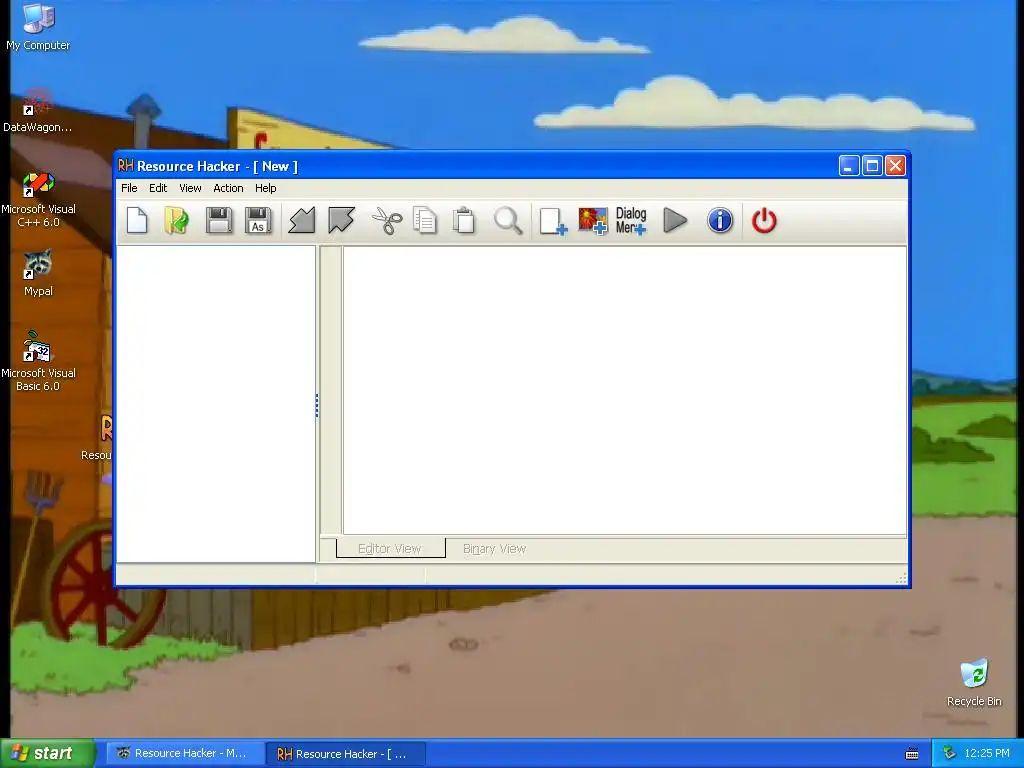Image resolution: width=1024 pixels, height=768 pixels.
Task: Click the red power exit icon
Action: click(764, 220)
